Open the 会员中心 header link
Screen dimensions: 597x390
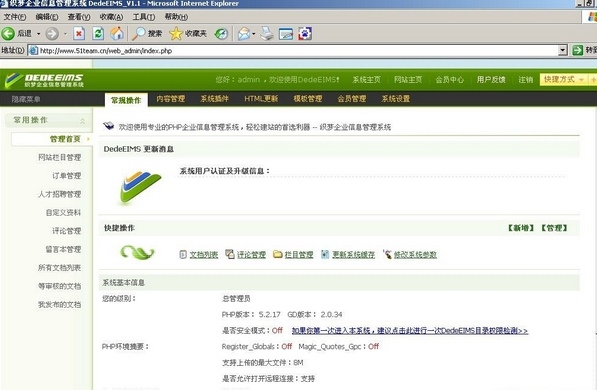[450, 80]
